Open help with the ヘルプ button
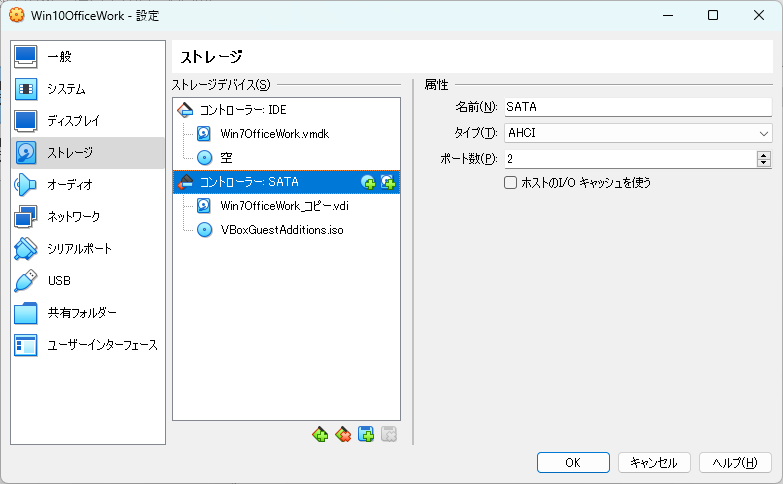Image resolution: width=783 pixels, height=484 pixels. coord(735,463)
